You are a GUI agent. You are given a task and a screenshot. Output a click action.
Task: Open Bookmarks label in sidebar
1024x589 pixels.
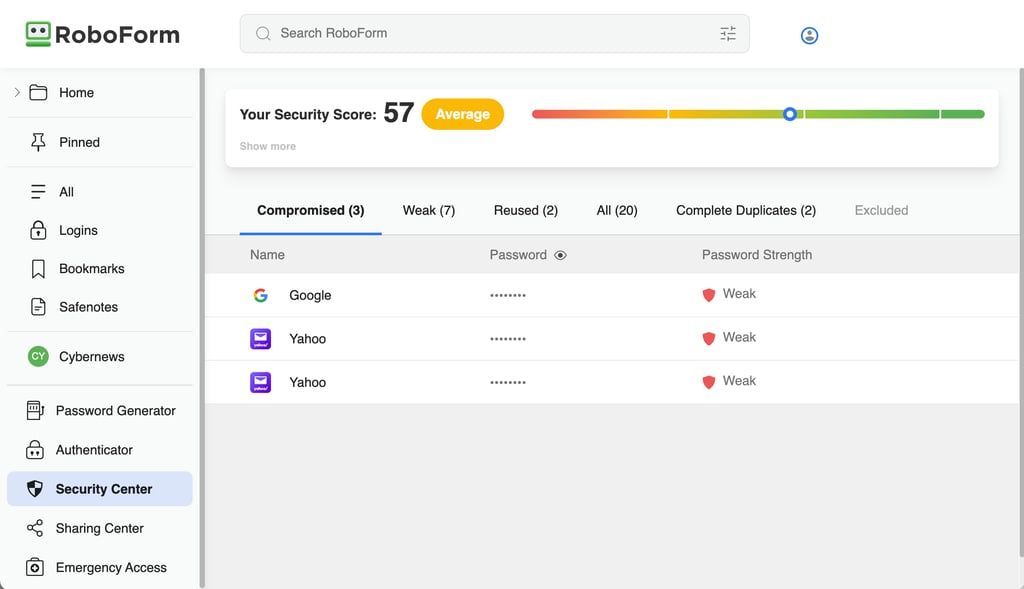tap(91, 269)
